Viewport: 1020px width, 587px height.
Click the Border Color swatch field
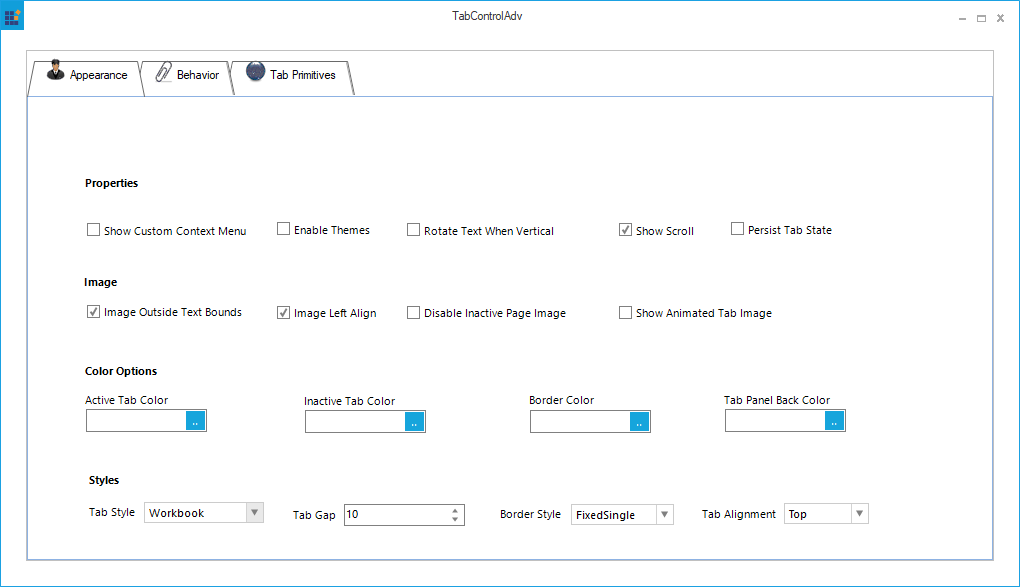point(580,421)
